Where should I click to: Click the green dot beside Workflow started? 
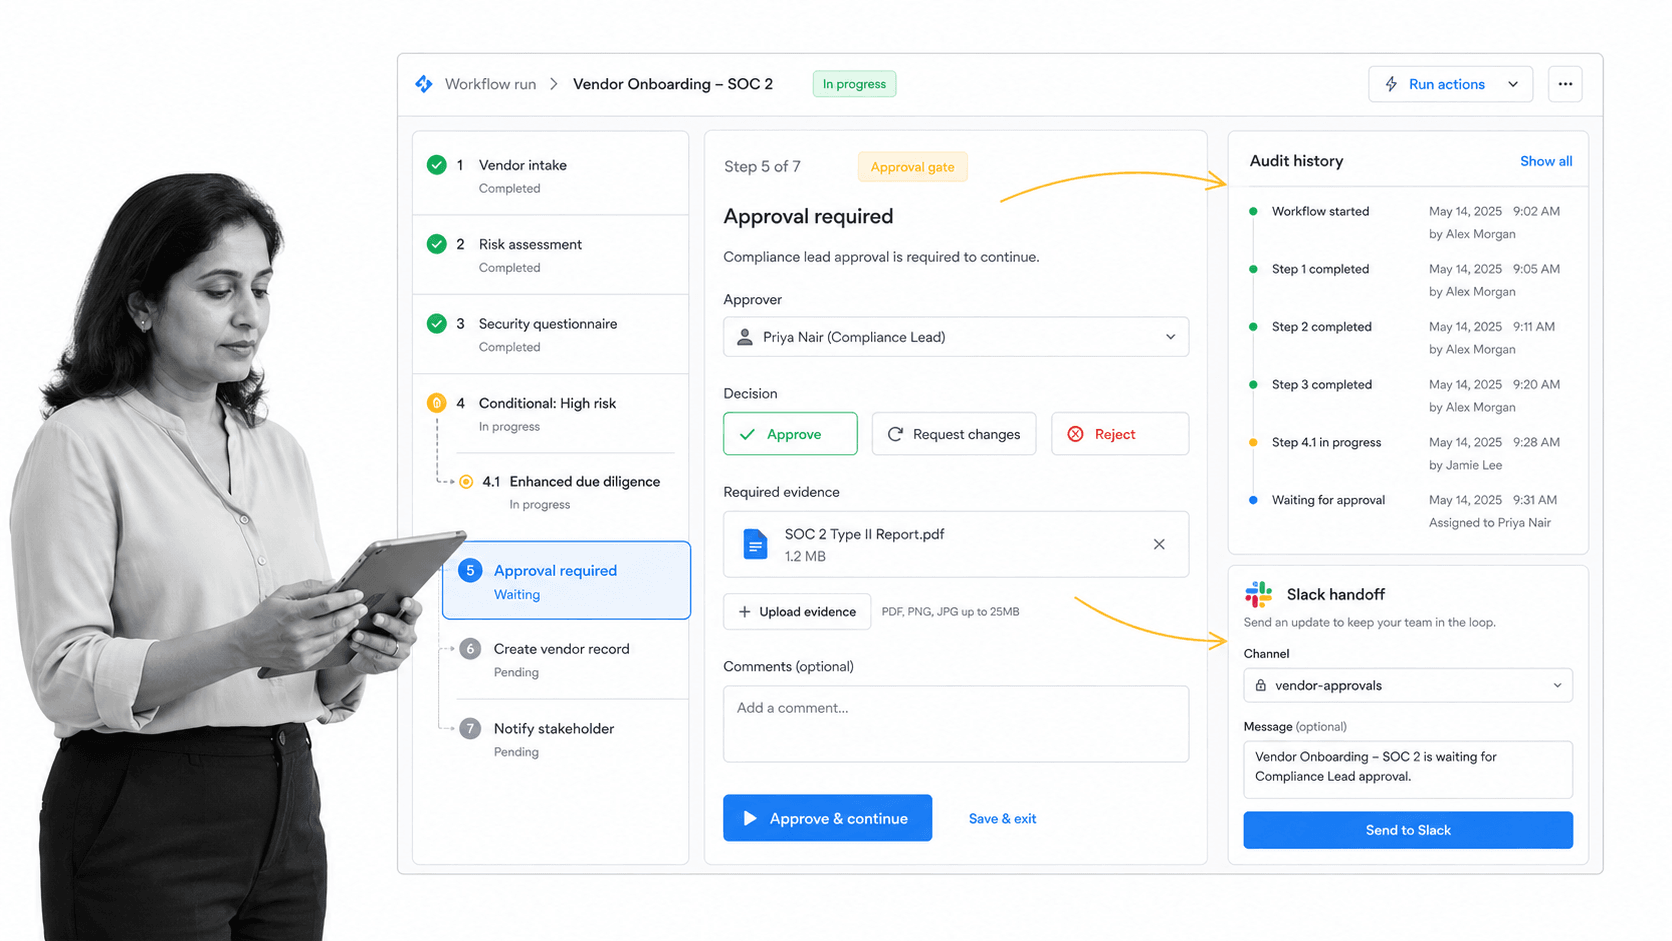click(x=1253, y=211)
